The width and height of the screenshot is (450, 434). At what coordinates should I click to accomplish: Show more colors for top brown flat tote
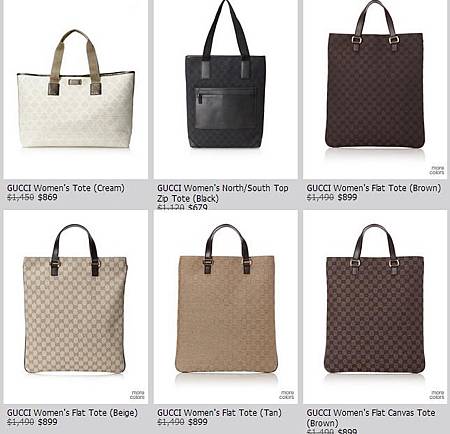click(436, 170)
